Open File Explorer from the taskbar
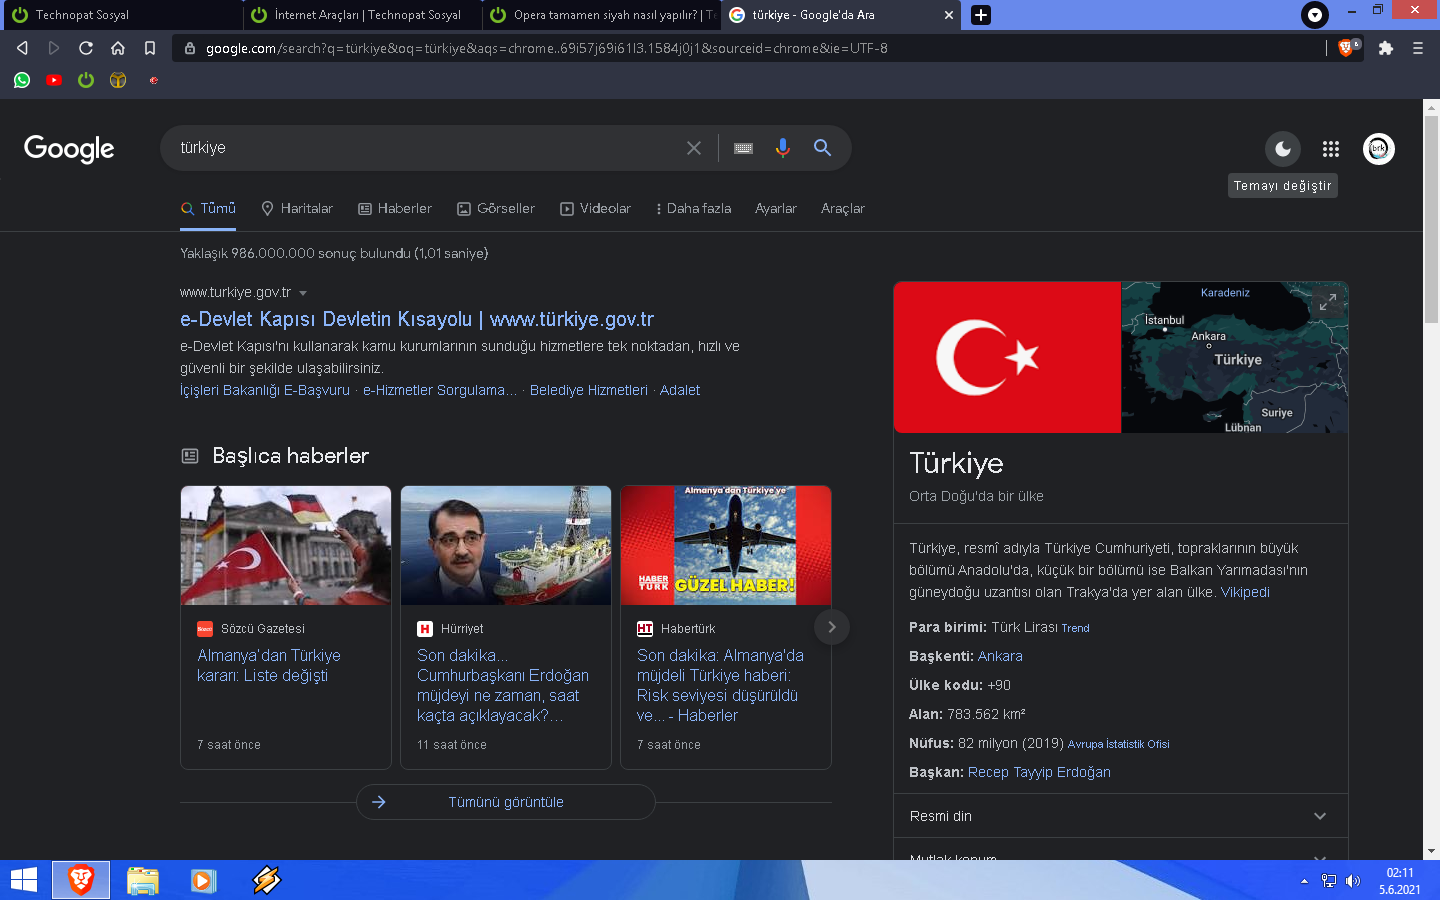 [143, 880]
